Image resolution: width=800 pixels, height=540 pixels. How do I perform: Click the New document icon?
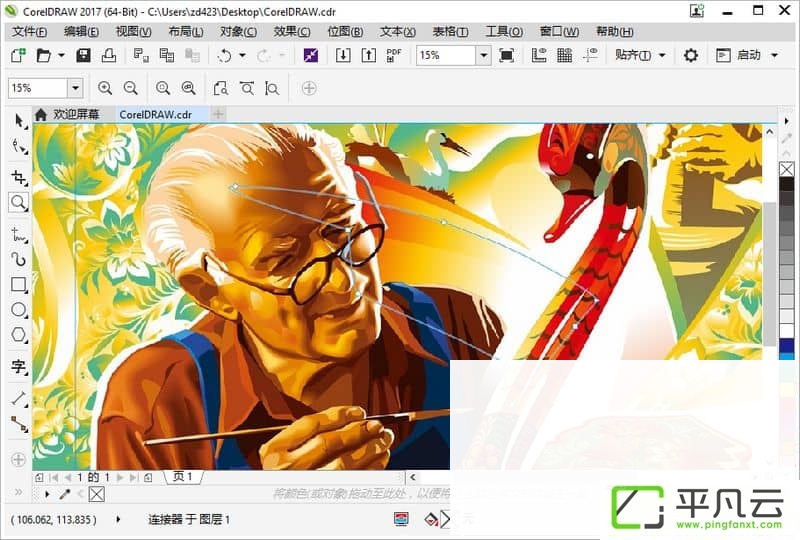[18, 55]
